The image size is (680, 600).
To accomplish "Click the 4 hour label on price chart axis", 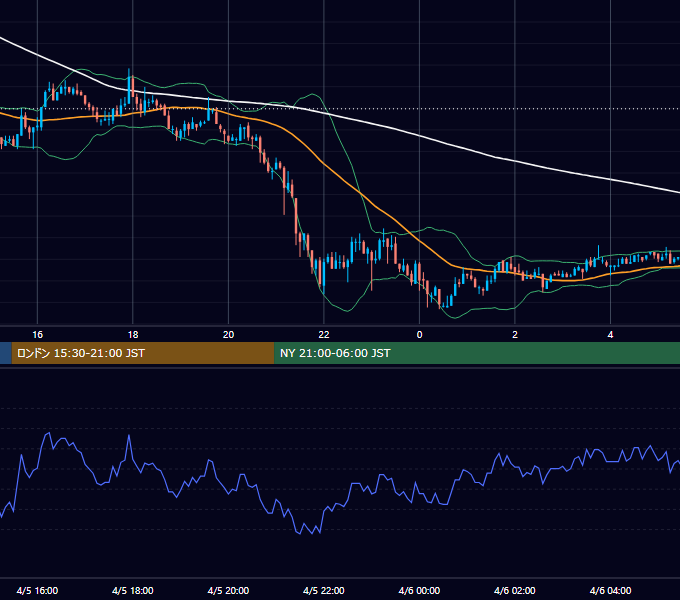I will 610,335.
